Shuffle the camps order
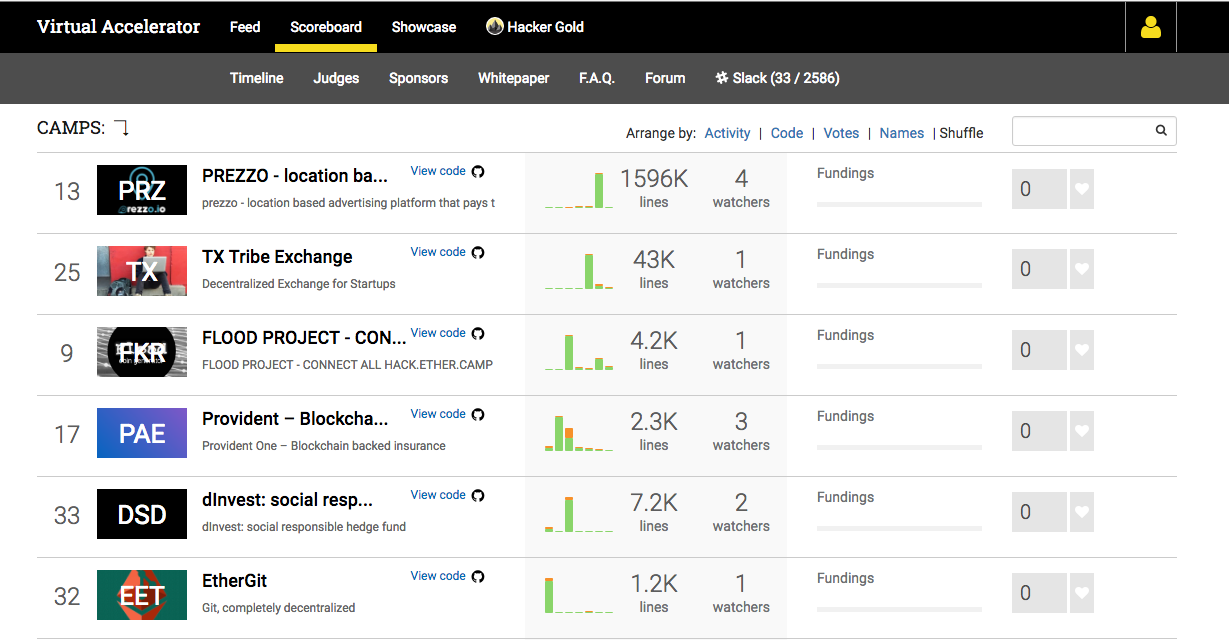The width and height of the screenshot is (1229, 640). tap(961, 133)
